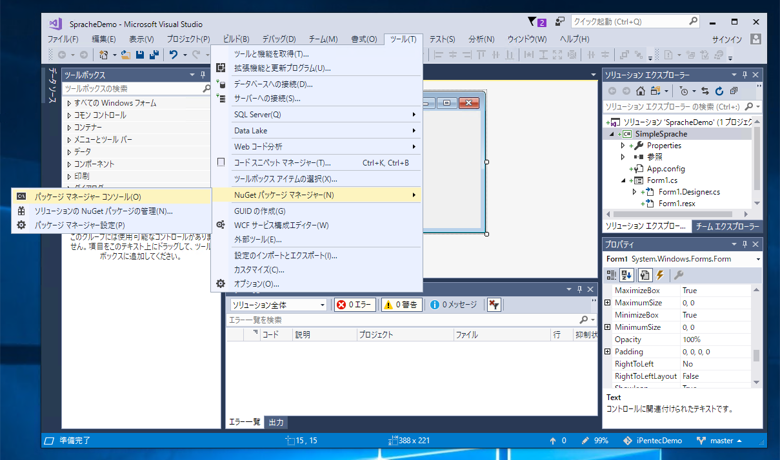Click the master branch in status bar
The image size is (780, 460).
coord(719,441)
